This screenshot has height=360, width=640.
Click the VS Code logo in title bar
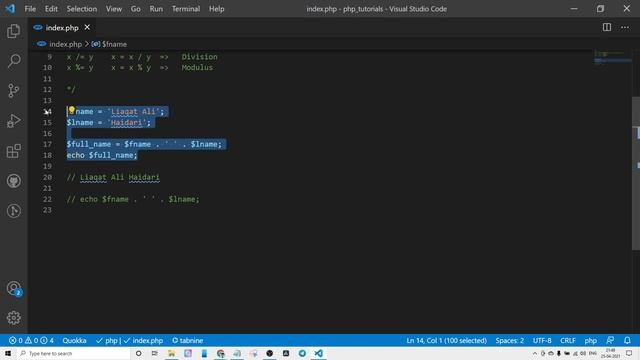10,9
